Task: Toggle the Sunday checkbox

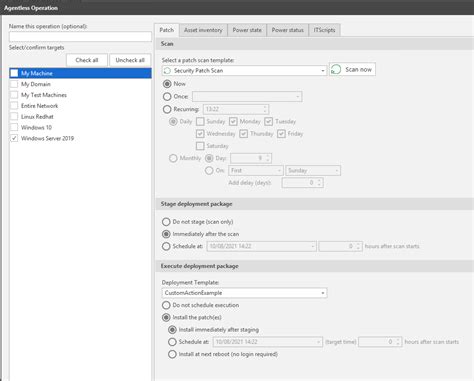Action: [x=200, y=121]
